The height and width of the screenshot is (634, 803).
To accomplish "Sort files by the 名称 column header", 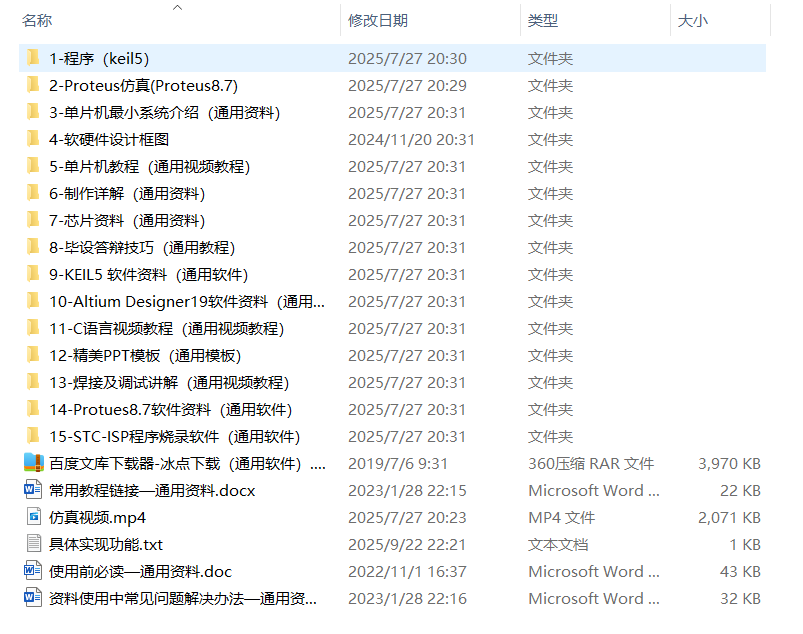I will coord(37,20).
